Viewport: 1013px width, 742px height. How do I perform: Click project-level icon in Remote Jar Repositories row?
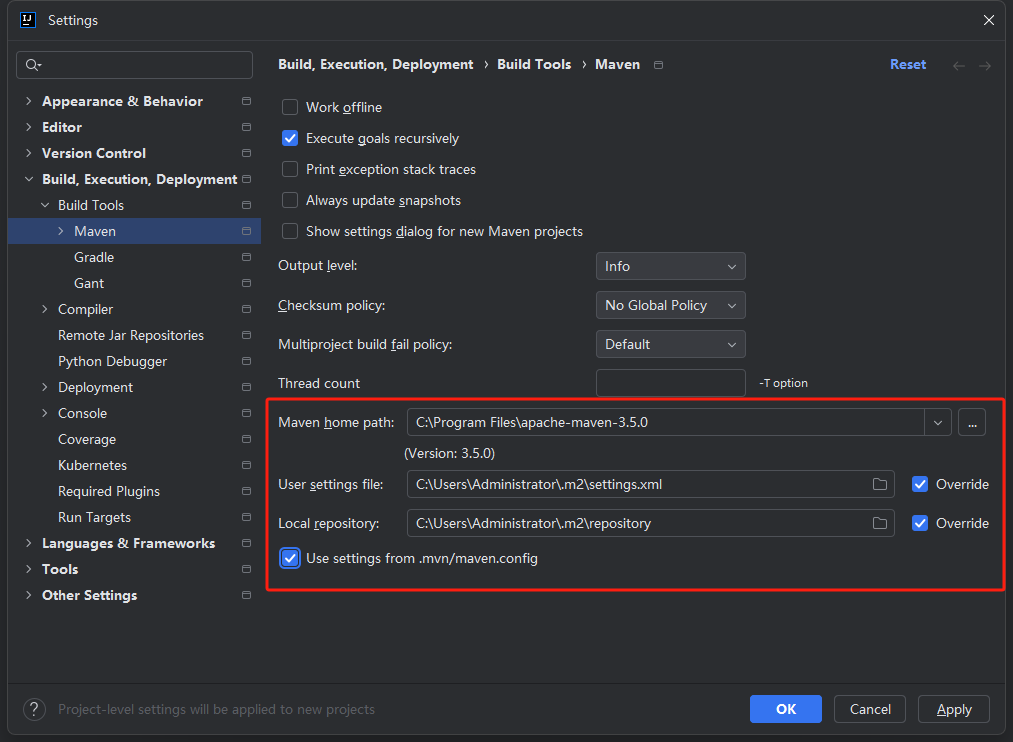[246, 335]
